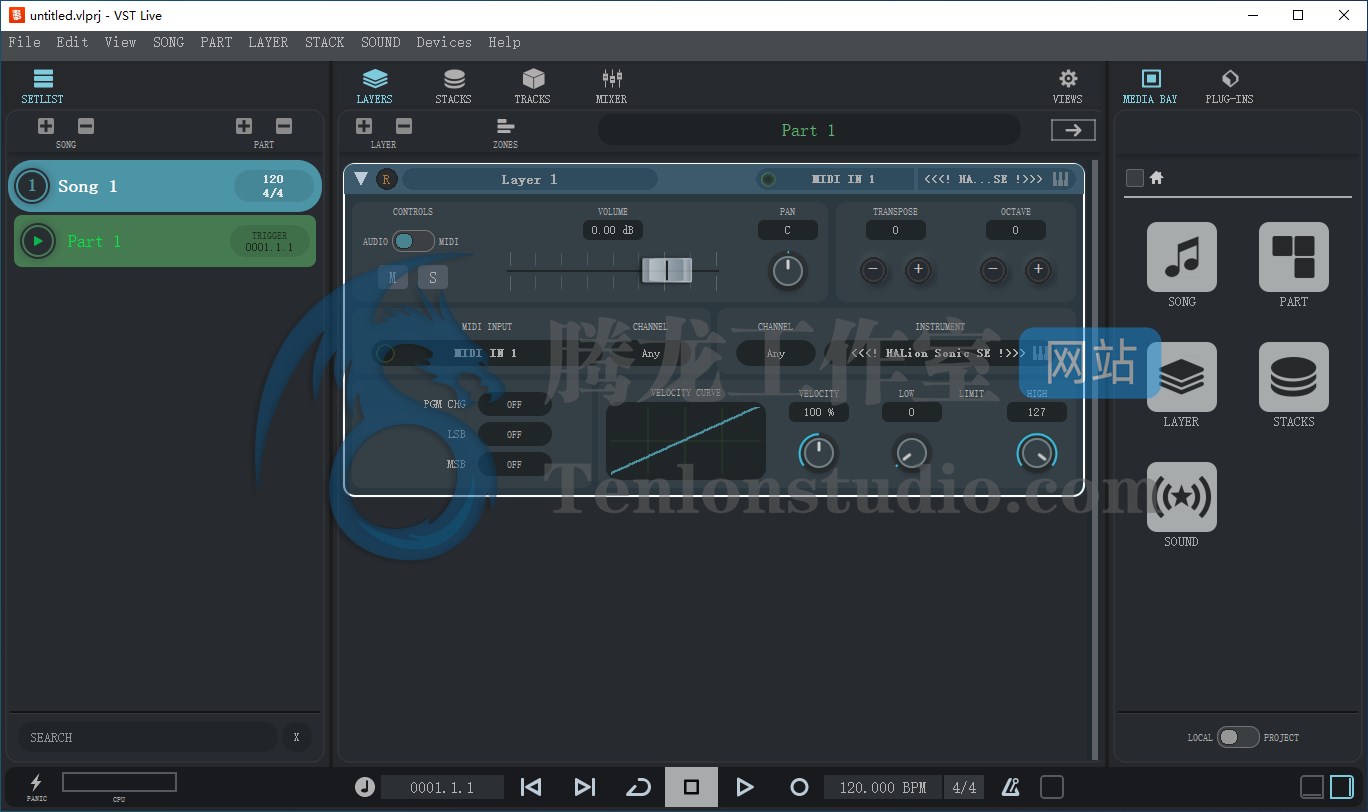Remove layer with minus icon
This screenshot has height=812, width=1368.
click(404, 126)
